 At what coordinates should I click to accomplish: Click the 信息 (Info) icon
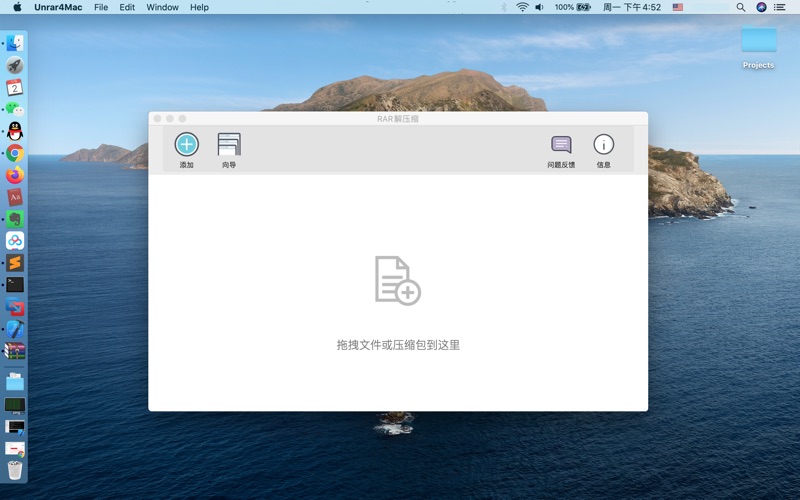[x=603, y=145]
